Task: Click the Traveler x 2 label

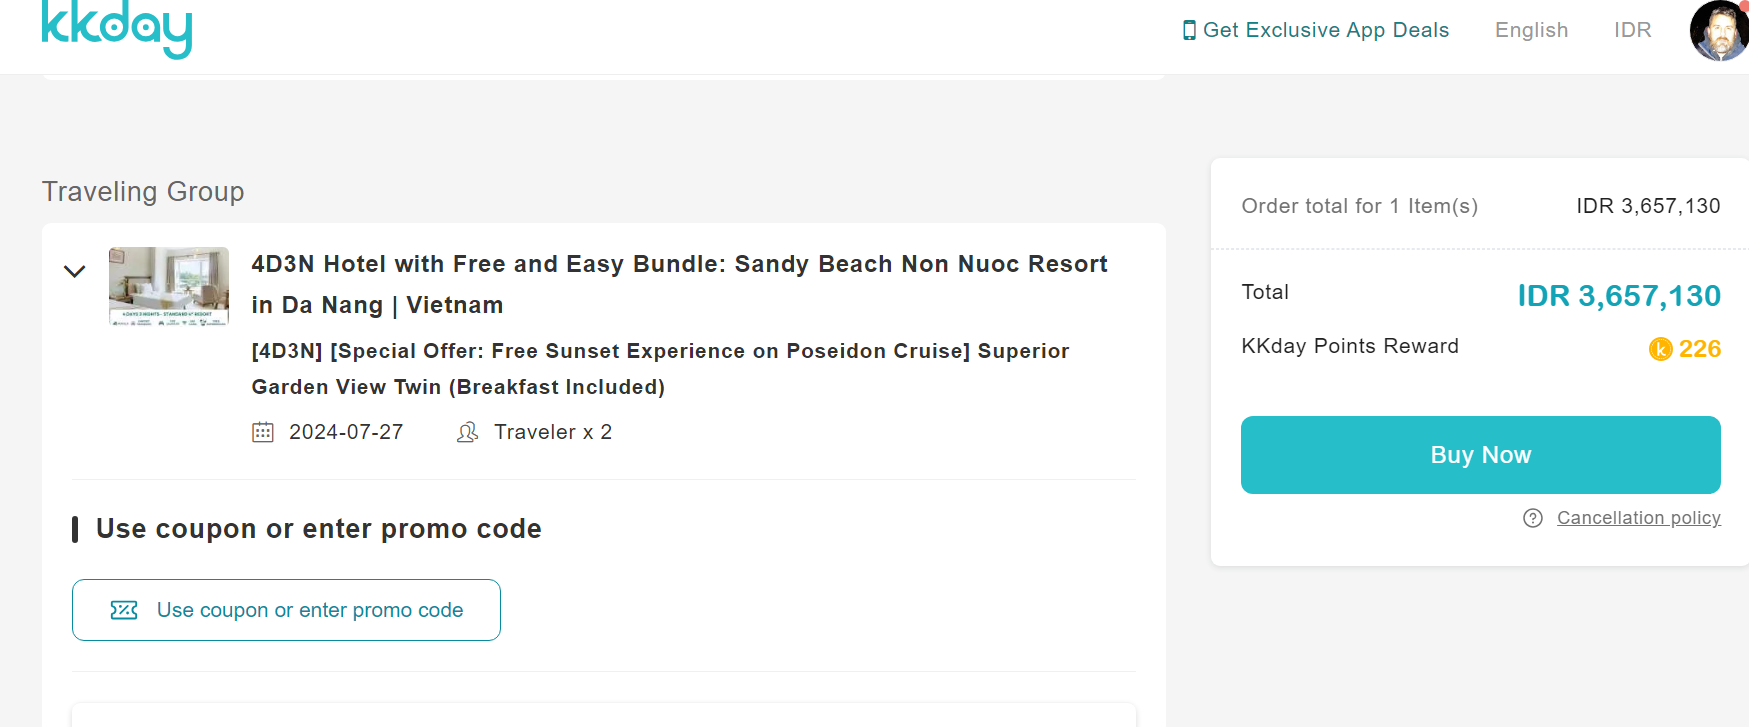Action: [553, 432]
